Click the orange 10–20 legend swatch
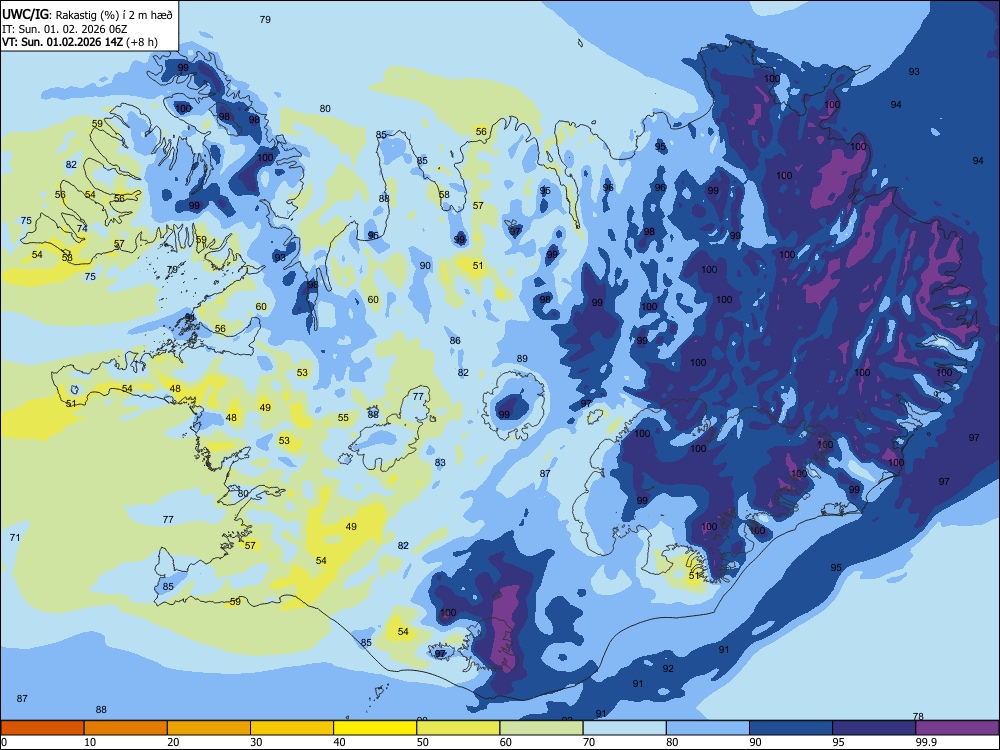Image resolution: width=1000 pixels, height=750 pixels. (x=126, y=728)
